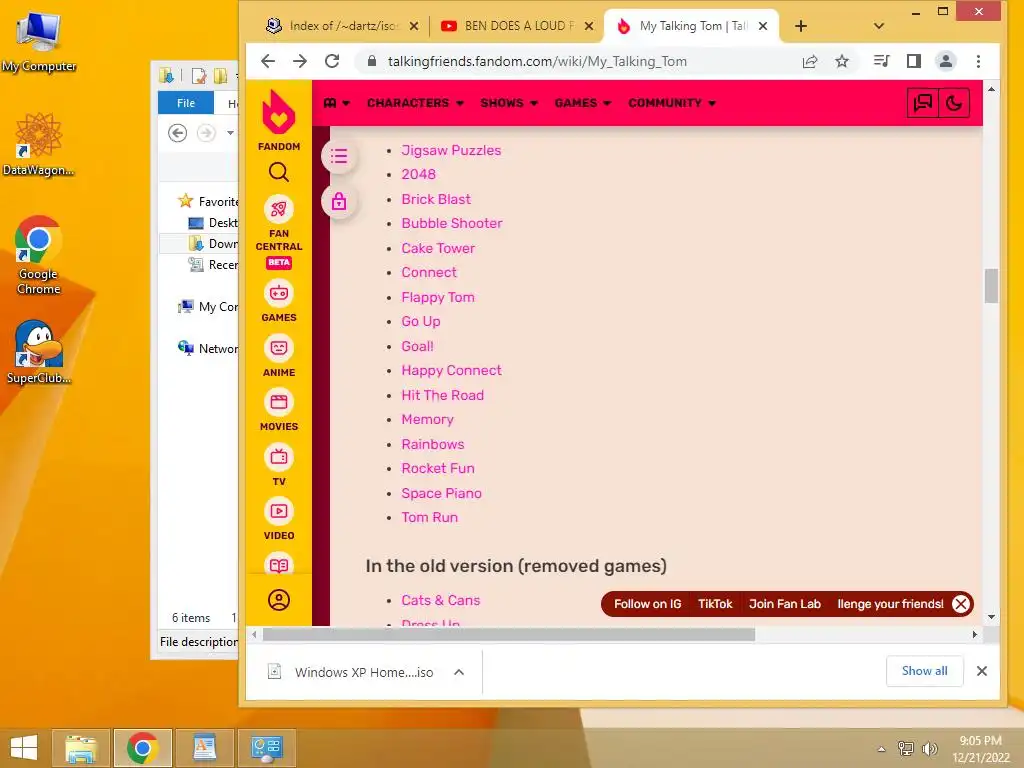The image size is (1024, 768).
Task: Show hidden system tray icons
Action: (x=881, y=749)
